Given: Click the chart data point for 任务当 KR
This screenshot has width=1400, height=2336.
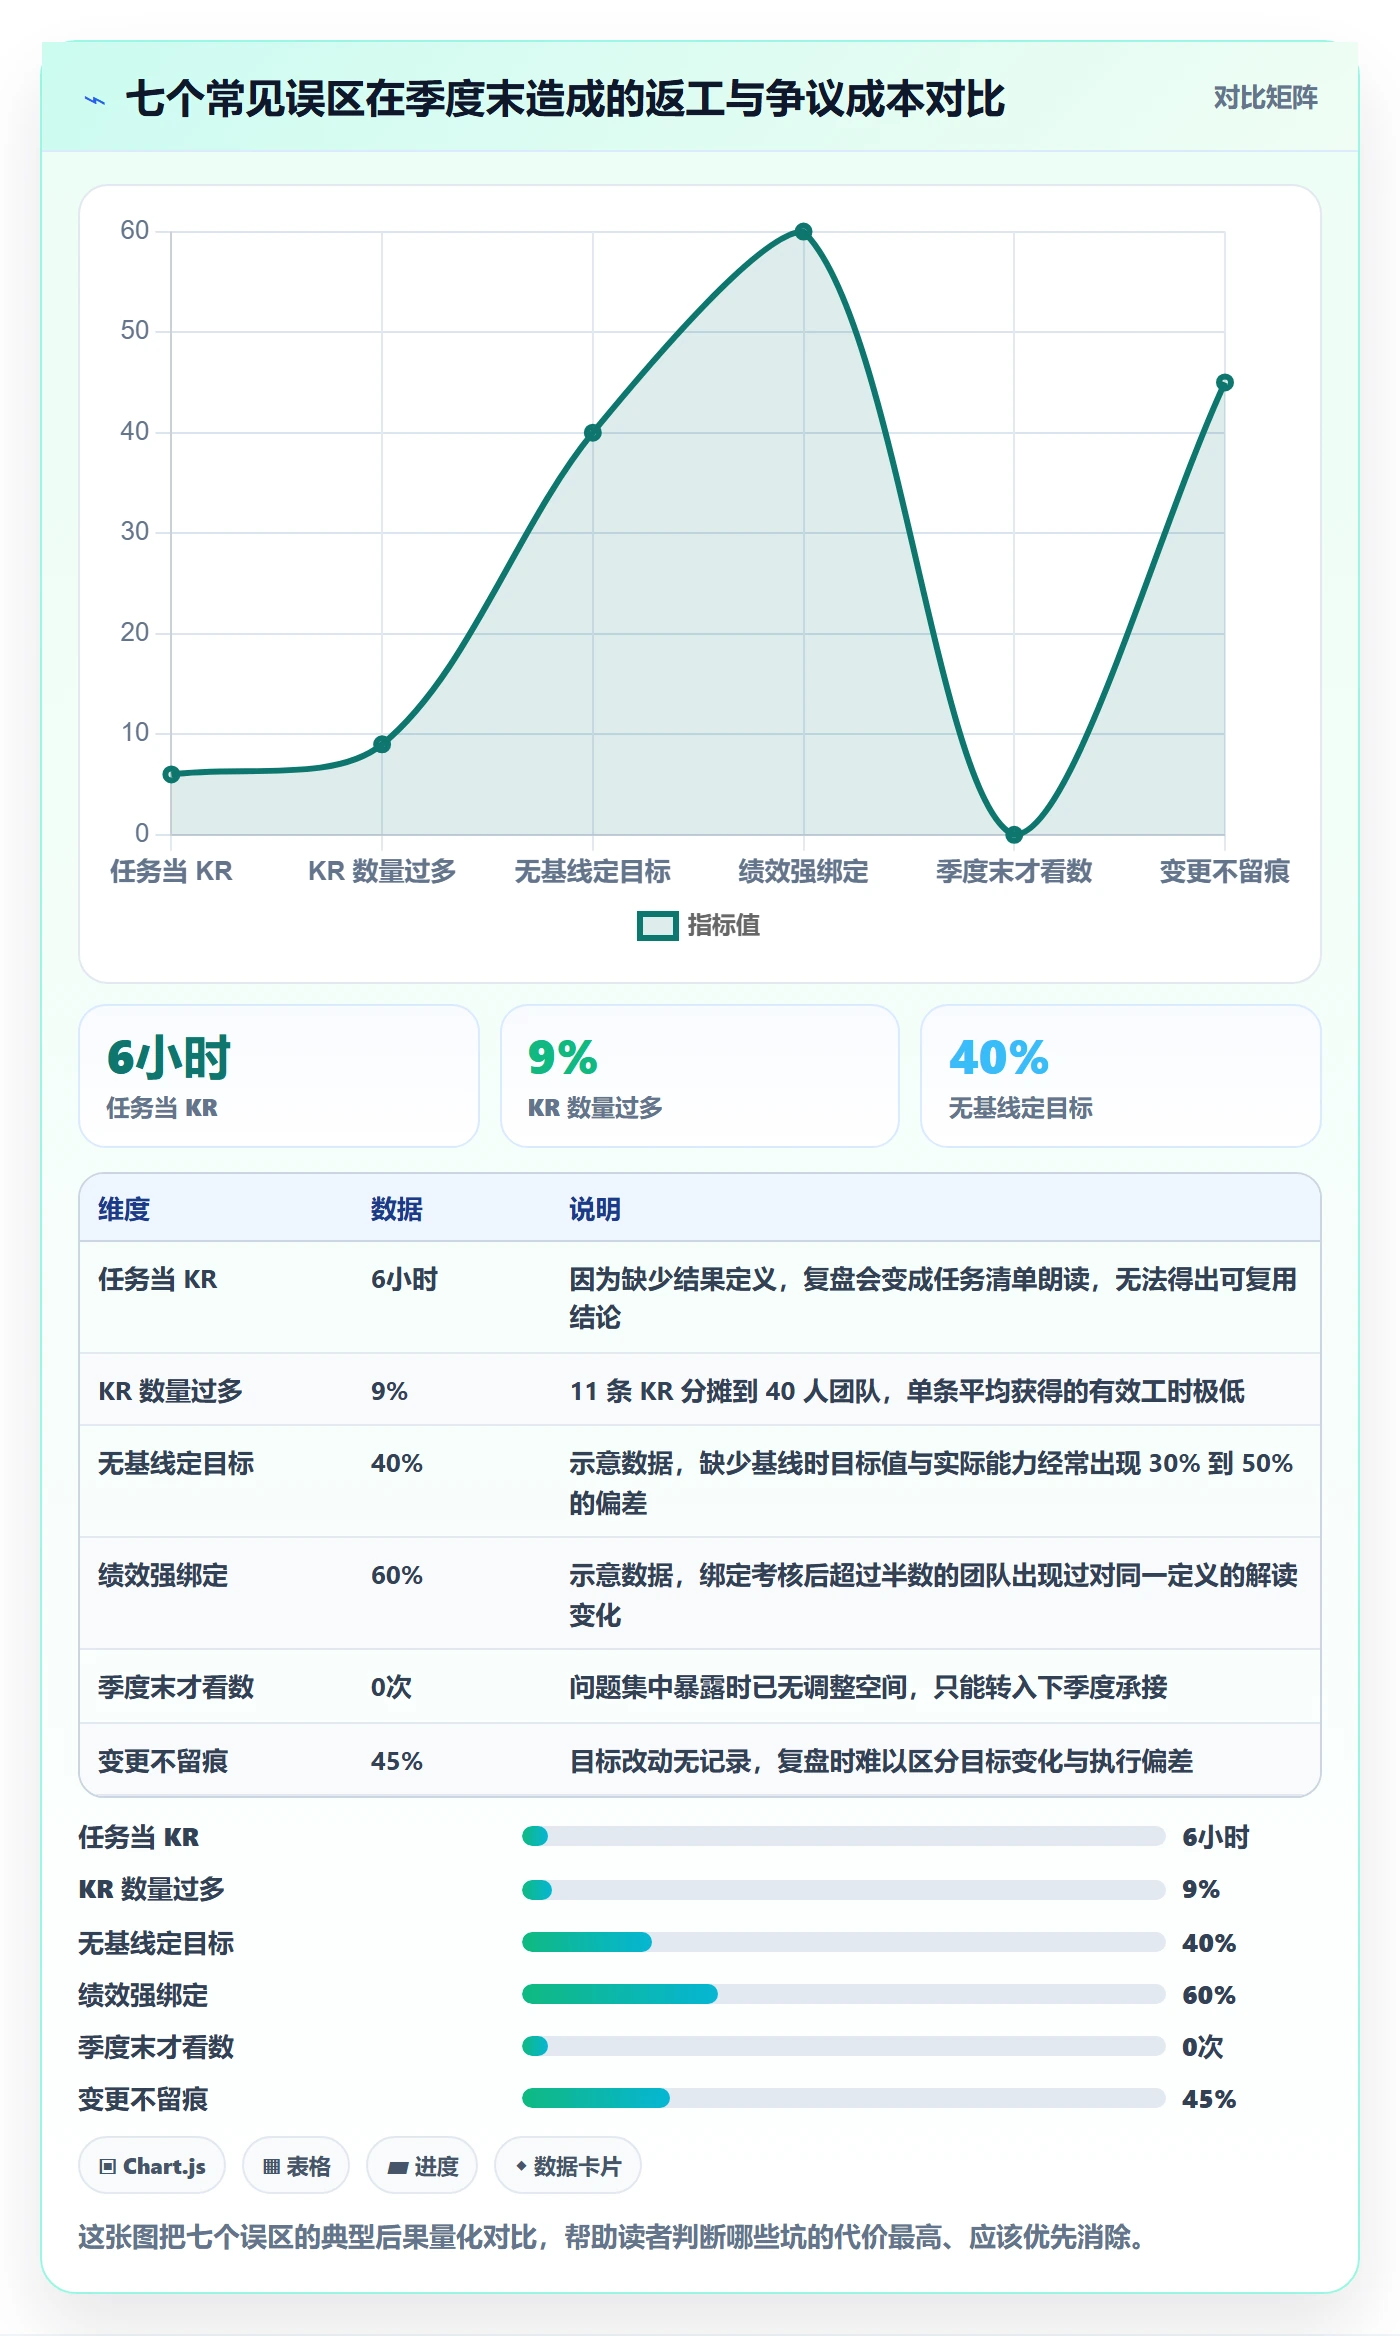Looking at the screenshot, I should coord(171,774).
